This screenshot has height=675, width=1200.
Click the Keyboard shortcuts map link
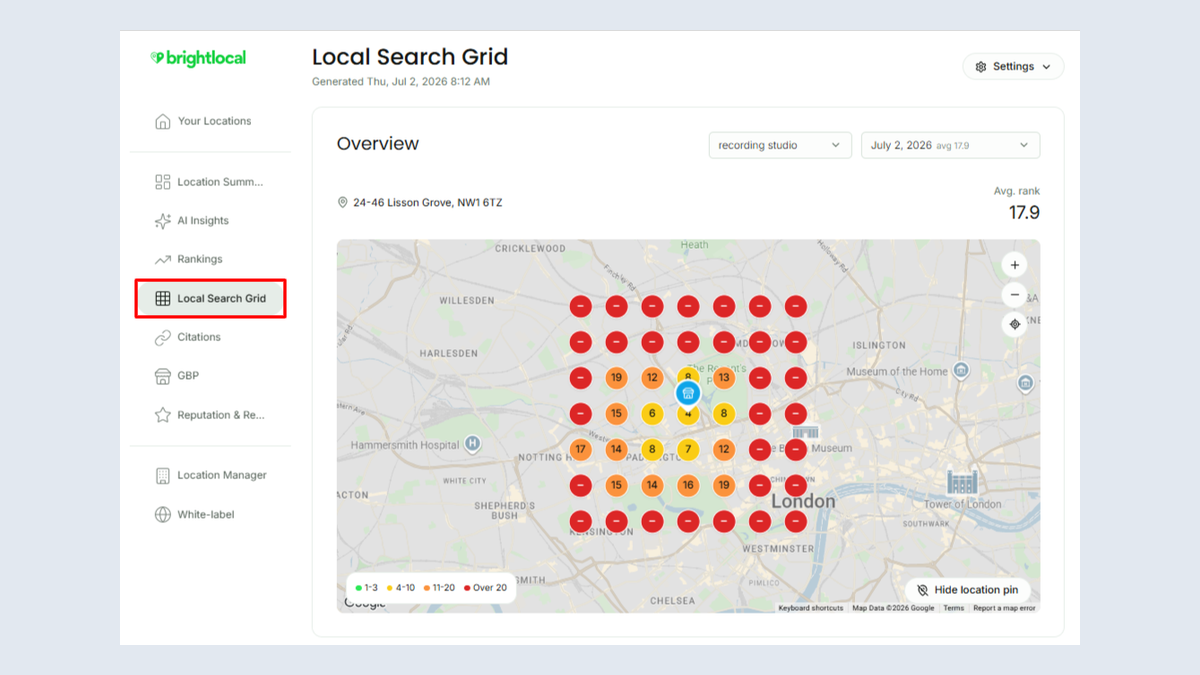point(811,608)
